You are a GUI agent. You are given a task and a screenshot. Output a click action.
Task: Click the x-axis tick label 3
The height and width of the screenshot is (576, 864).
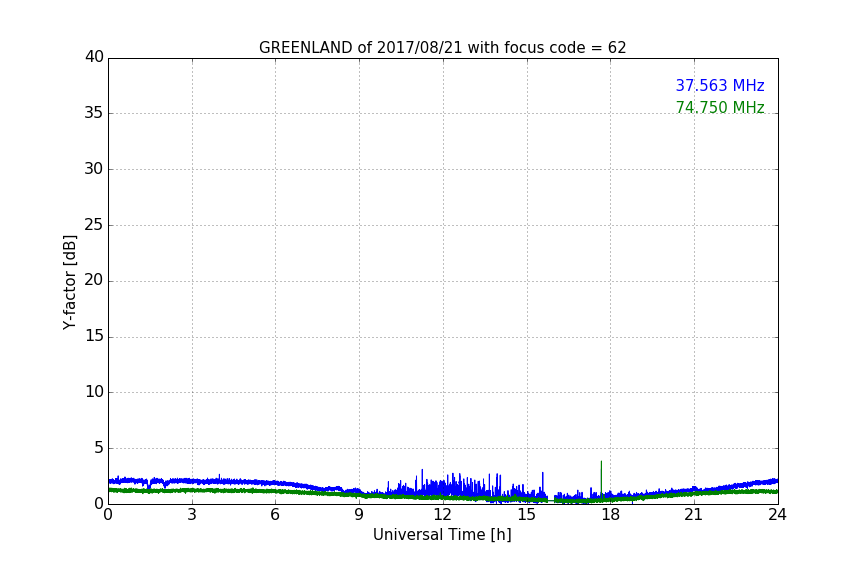pos(192,515)
